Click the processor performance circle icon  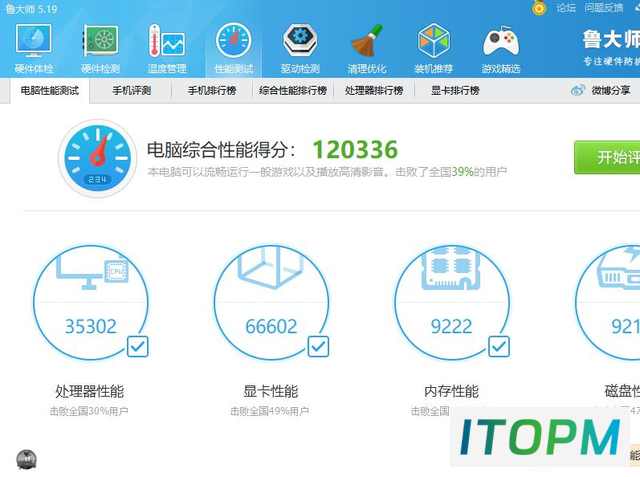click(x=91, y=302)
